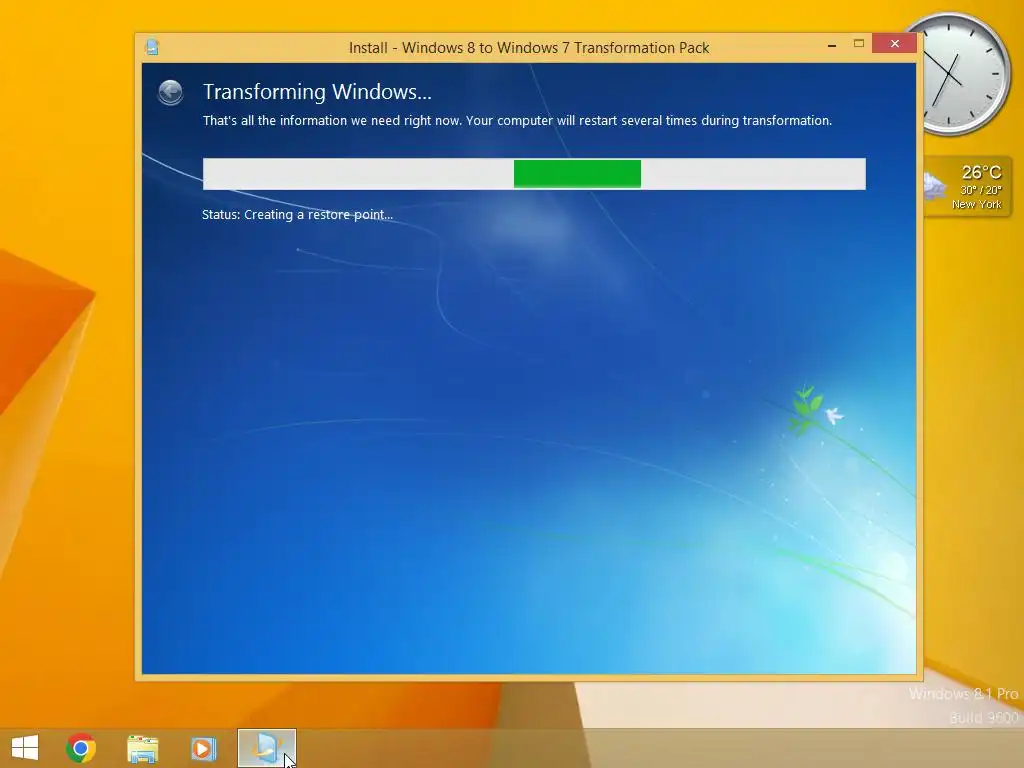The image size is (1024, 768).
Task: Maximize the Transformation Pack installer window
Action: [x=859, y=44]
